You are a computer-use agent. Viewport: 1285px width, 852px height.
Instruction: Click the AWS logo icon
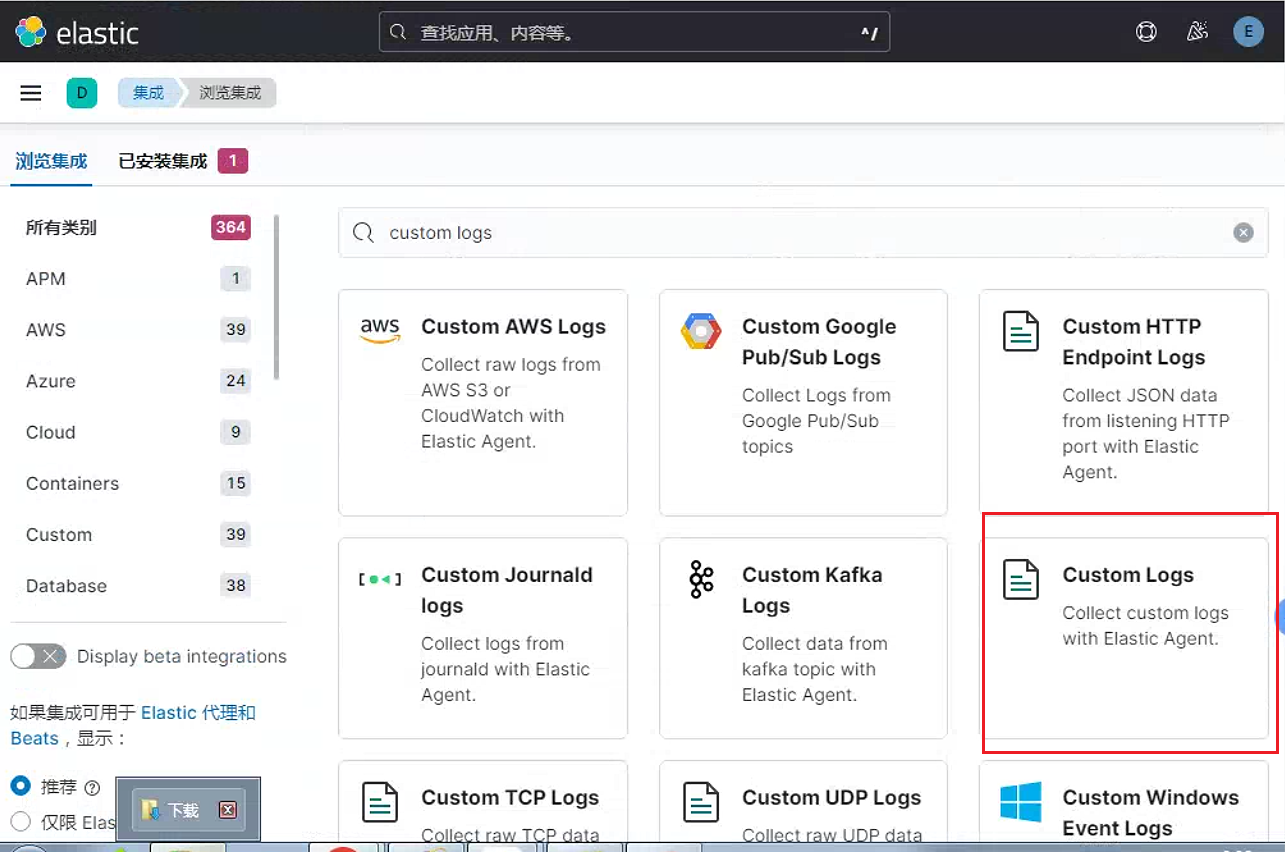coord(380,330)
